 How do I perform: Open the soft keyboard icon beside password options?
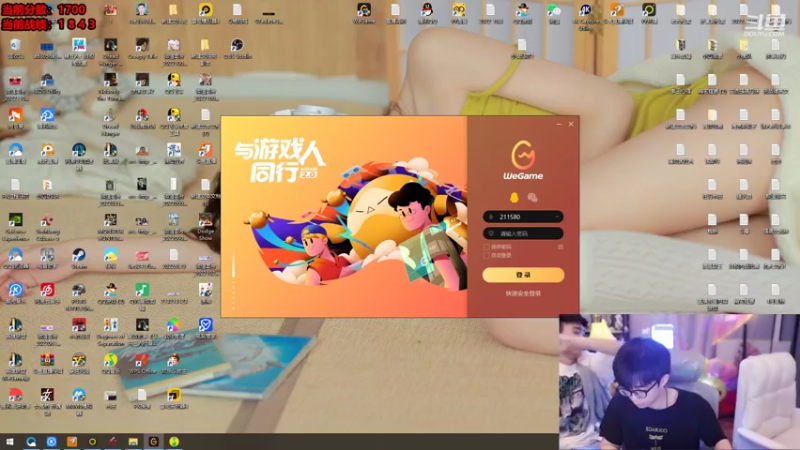pyautogui.click(x=560, y=247)
